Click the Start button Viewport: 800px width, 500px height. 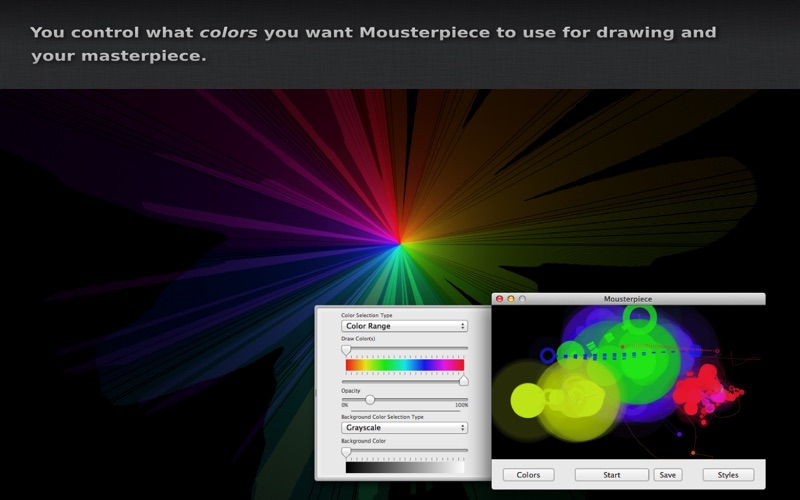coord(611,474)
